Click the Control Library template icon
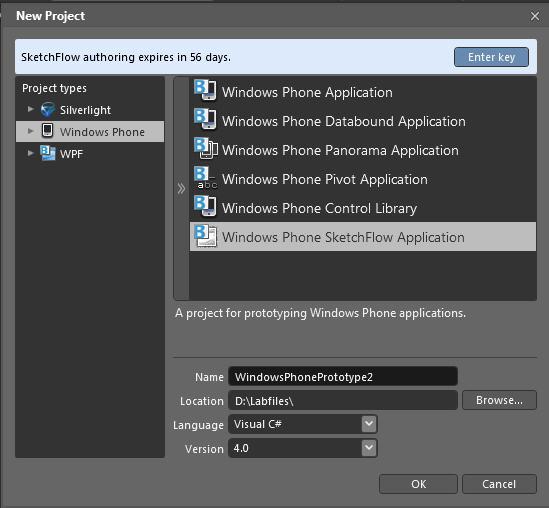Viewport: 549px width, 508px height. [206, 206]
